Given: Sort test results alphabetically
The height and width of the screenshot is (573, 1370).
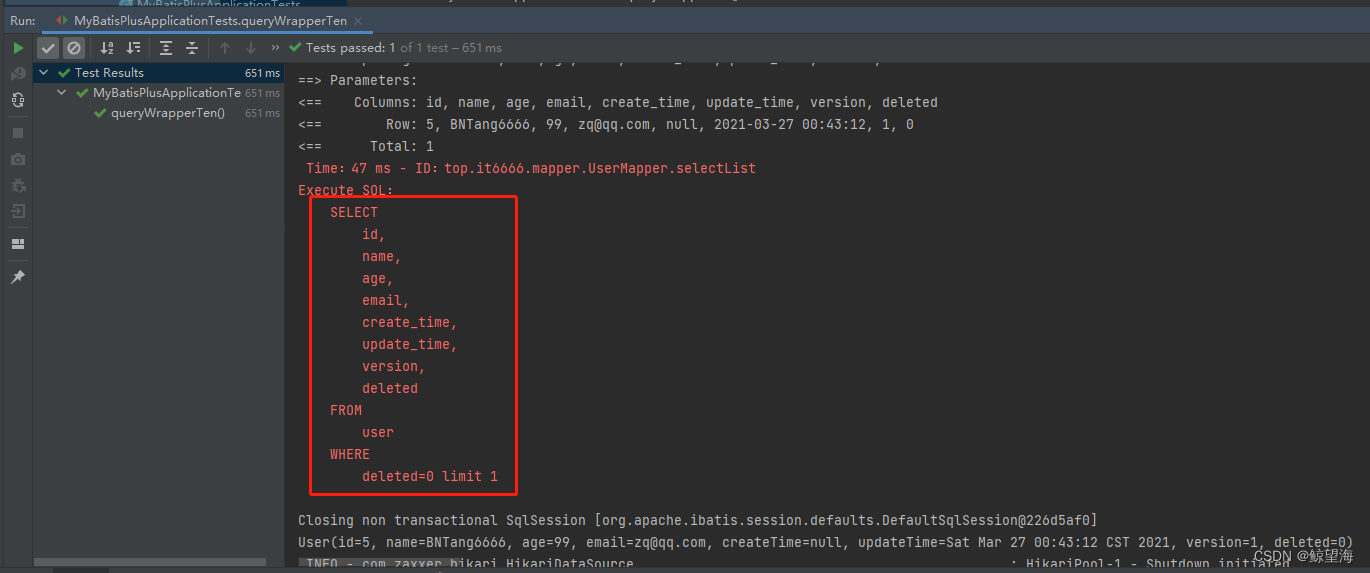Looking at the screenshot, I should (x=107, y=47).
